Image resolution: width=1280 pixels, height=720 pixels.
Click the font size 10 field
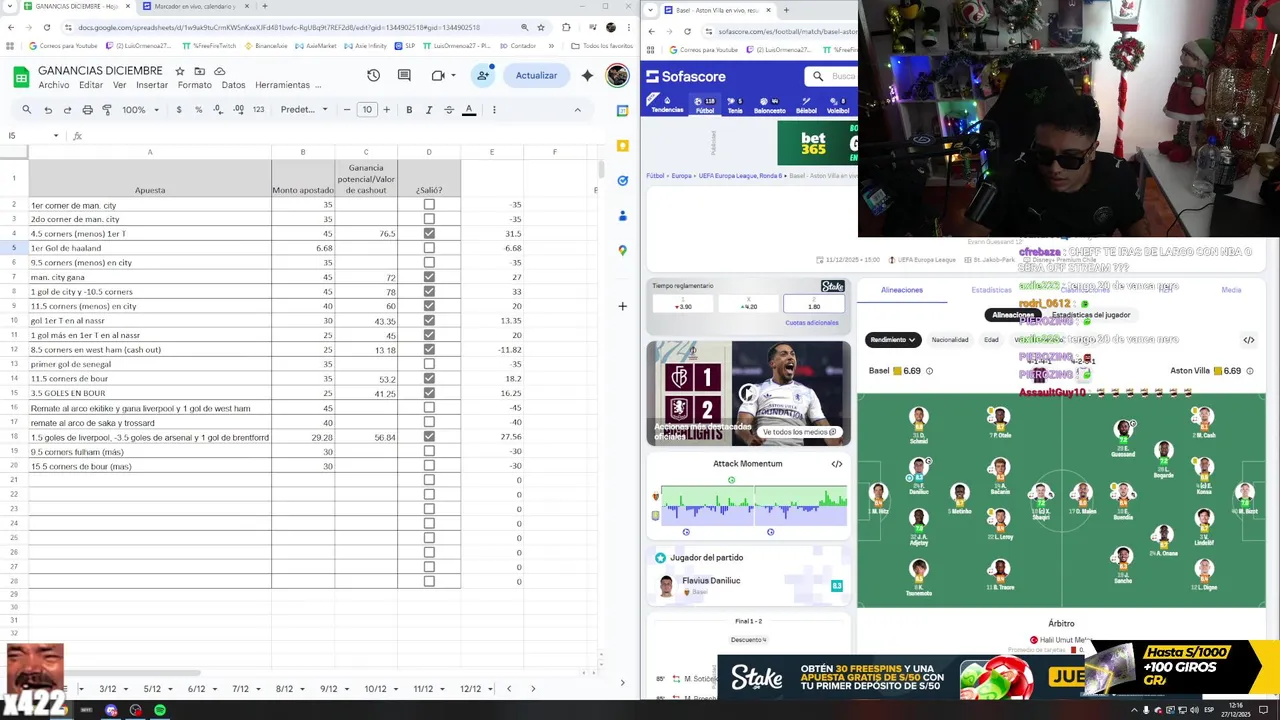[x=367, y=110]
